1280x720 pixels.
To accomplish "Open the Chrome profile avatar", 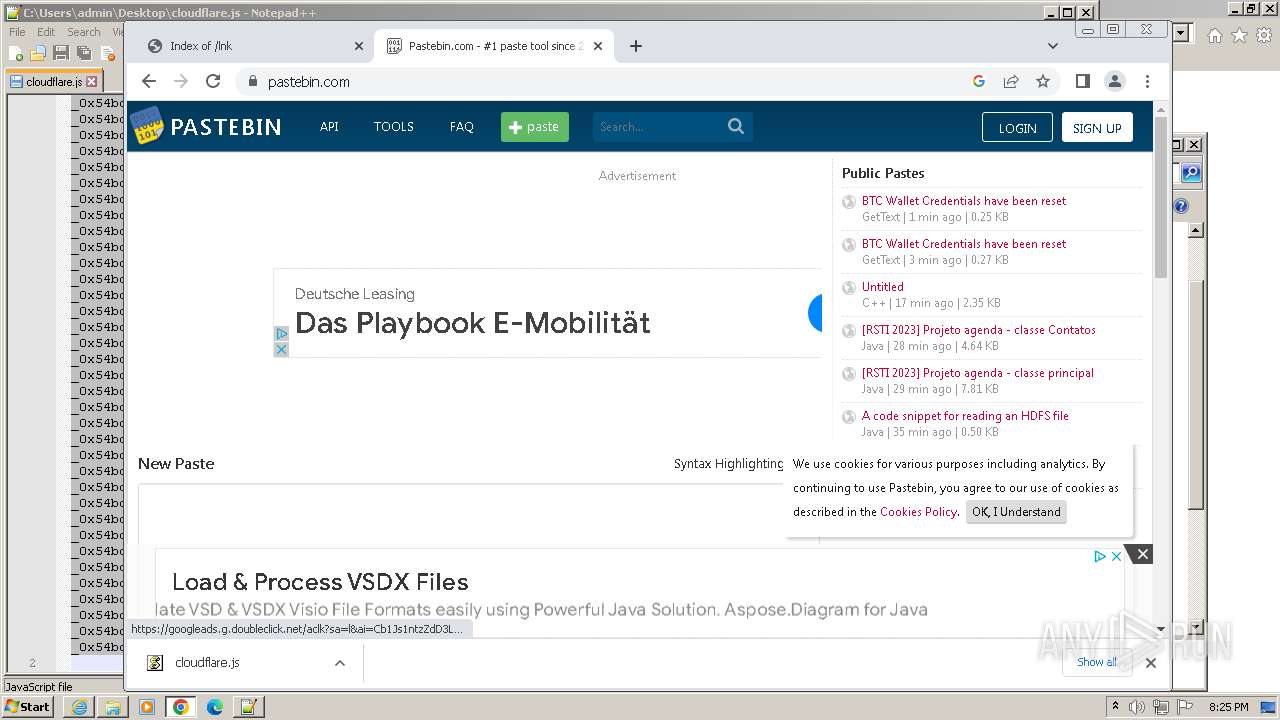I will 1115,81.
